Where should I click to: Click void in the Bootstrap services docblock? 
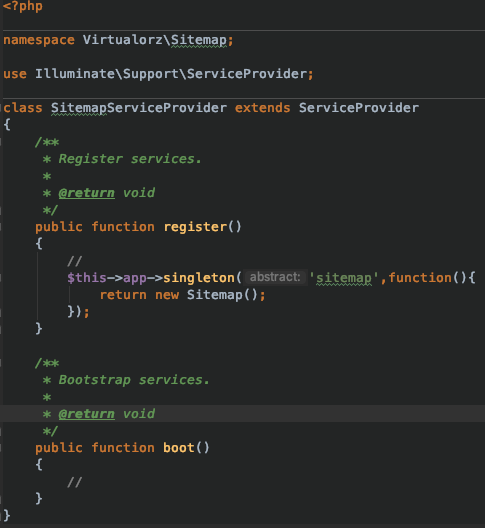(139, 414)
